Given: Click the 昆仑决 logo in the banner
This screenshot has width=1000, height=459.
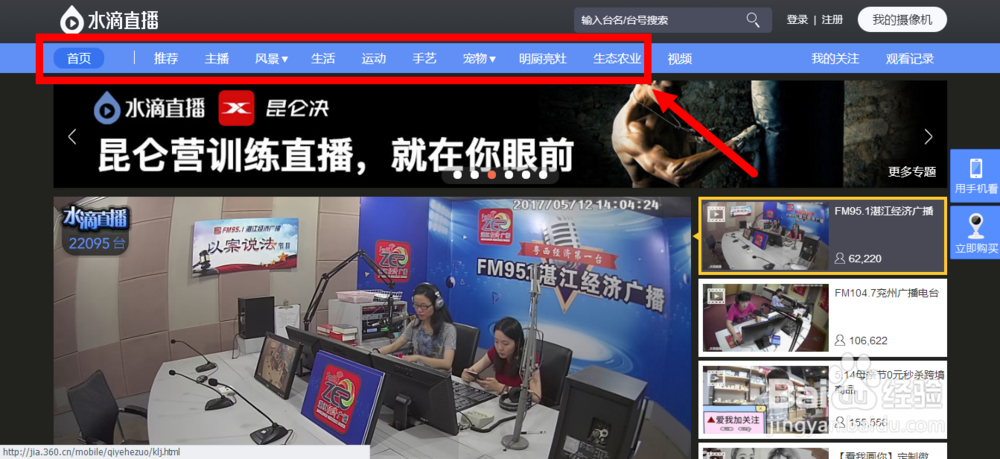Looking at the screenshot, I should click(x=274, y=108).
